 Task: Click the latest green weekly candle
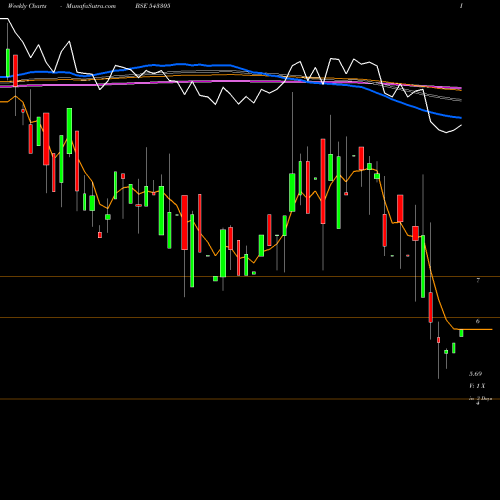coord(461,333)
